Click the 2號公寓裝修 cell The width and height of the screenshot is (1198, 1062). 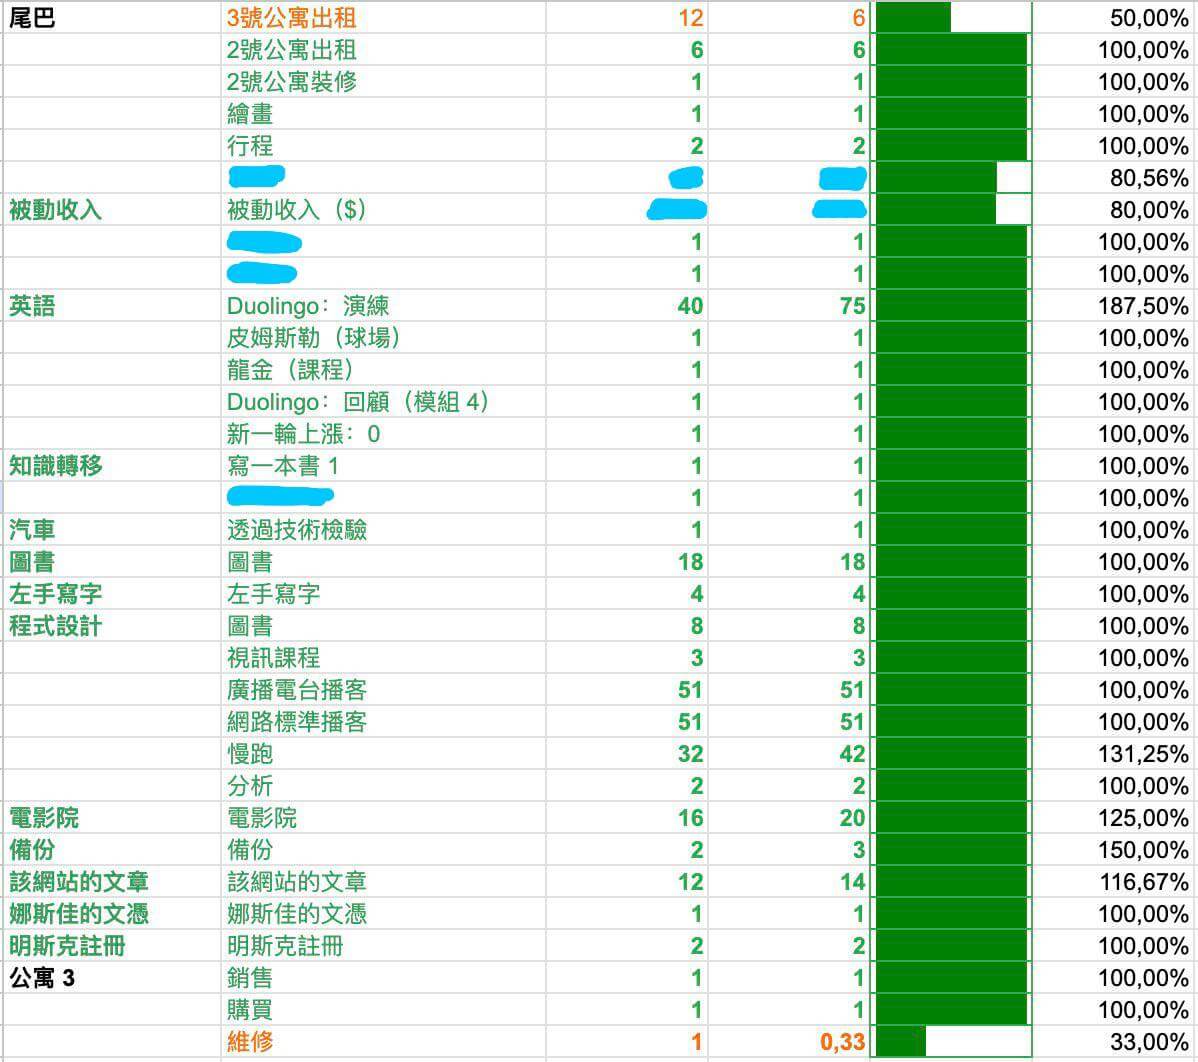[x=384, y=82]
